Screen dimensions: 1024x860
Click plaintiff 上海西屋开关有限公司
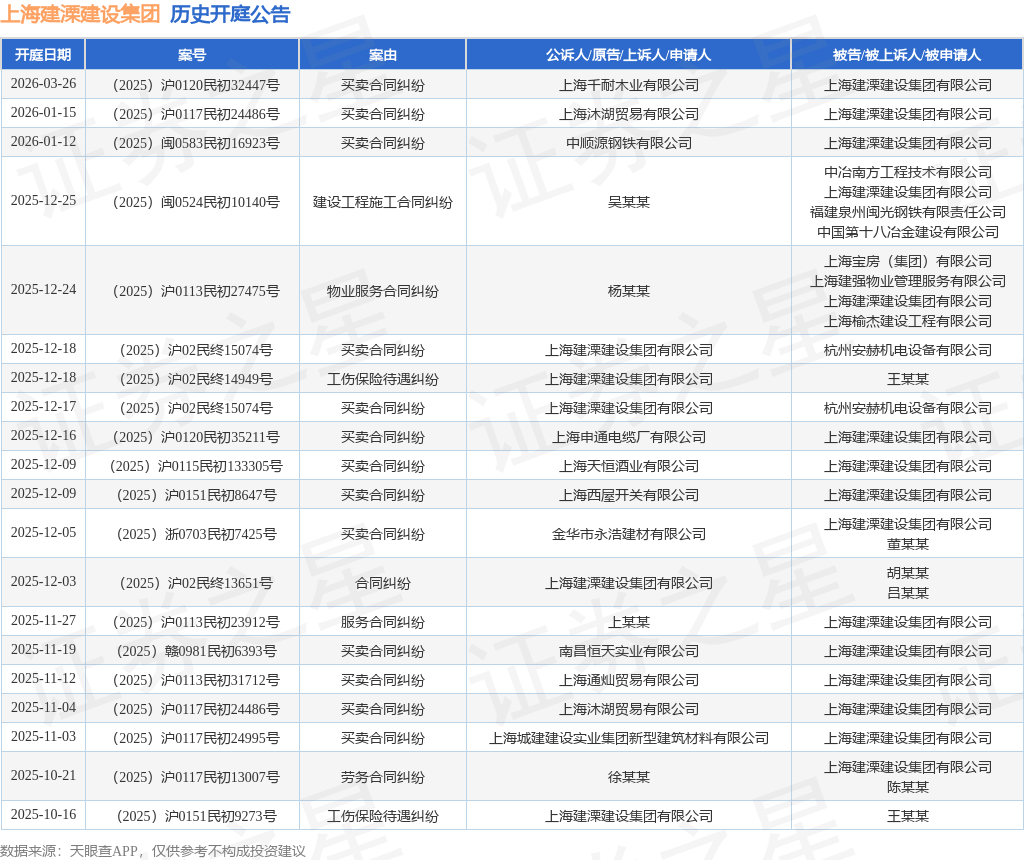point(628,495)
